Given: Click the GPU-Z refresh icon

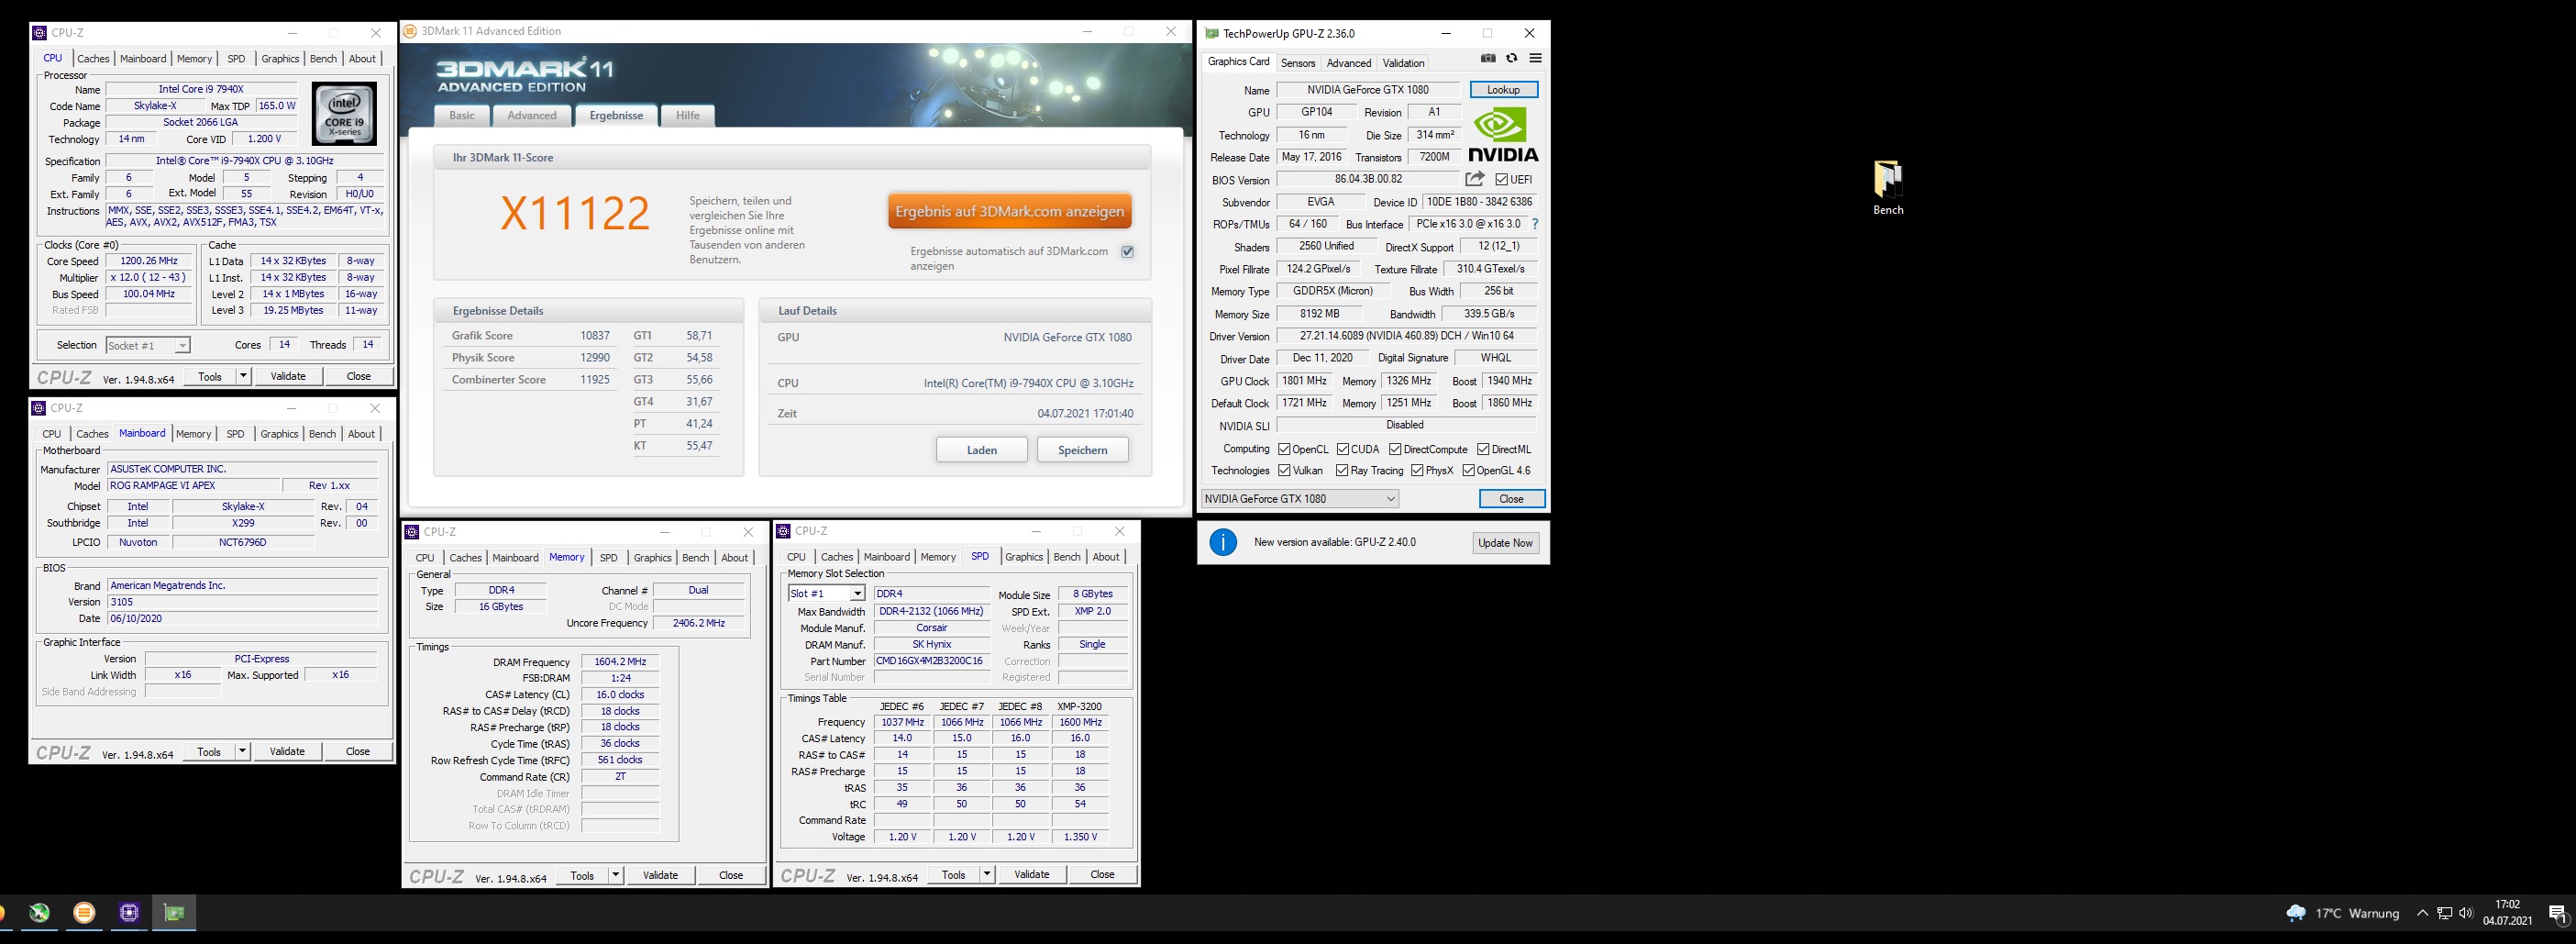Looking at the screenshot, I should (x=1512, y=58).
